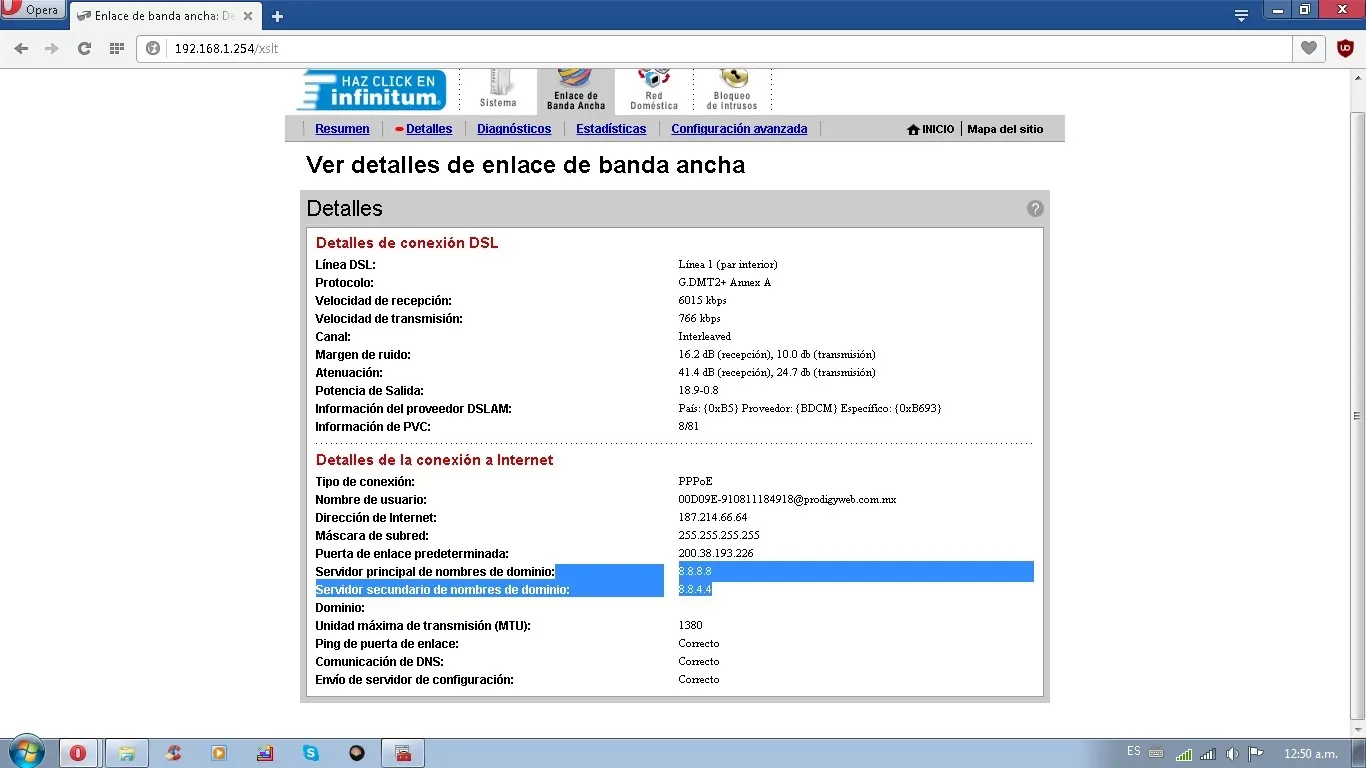
Task: Open the Sistema section icon
Action: [498, 90]
